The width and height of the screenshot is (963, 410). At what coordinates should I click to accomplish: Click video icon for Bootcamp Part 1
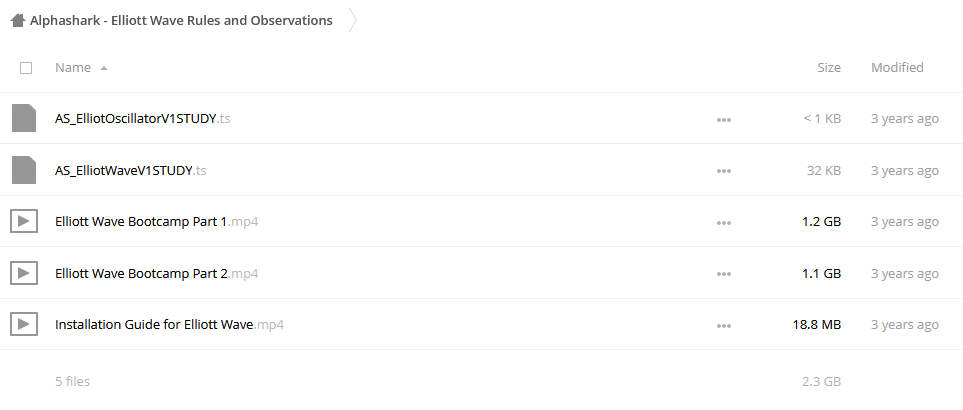tap(24, 222)
